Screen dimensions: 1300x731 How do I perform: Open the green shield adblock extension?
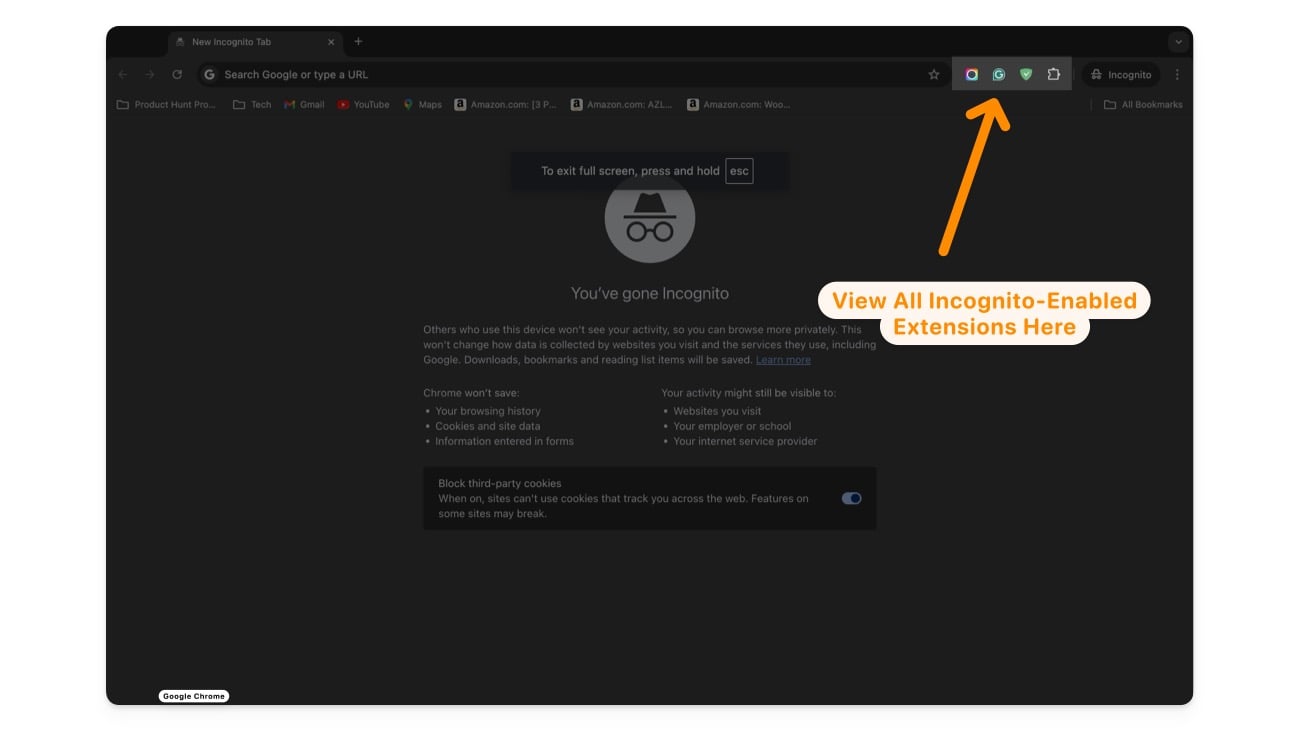click(1025, 75)
